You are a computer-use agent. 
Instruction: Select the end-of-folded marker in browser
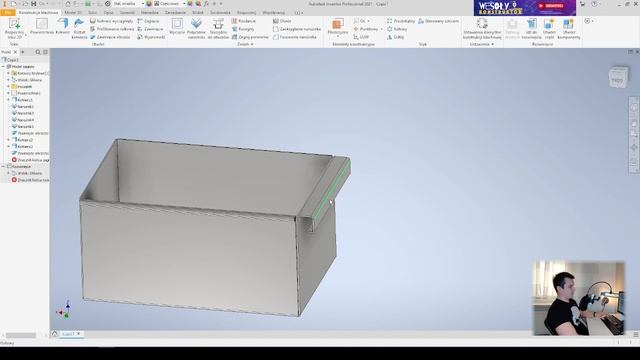(x=31, y=160)
